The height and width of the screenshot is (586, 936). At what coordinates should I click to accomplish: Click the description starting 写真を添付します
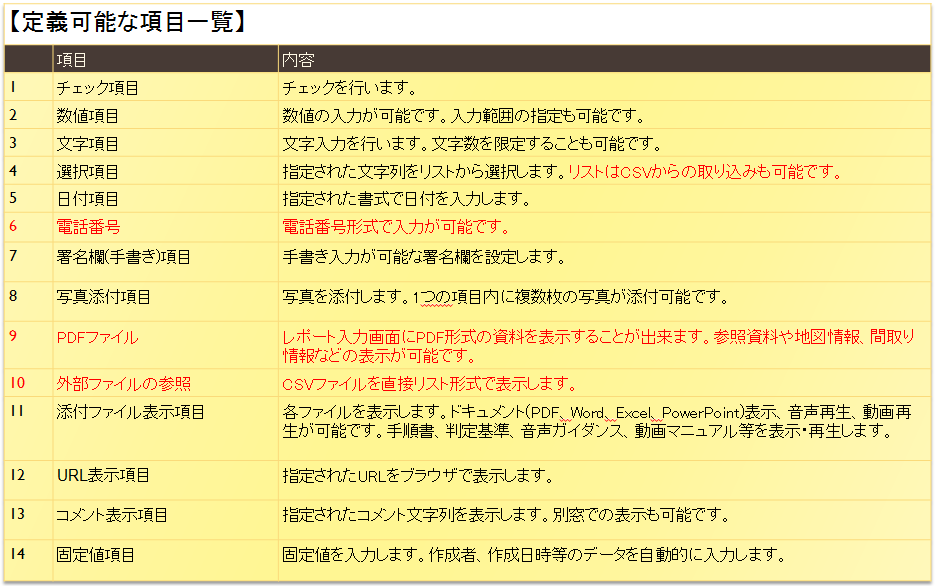tap(505, 297)
